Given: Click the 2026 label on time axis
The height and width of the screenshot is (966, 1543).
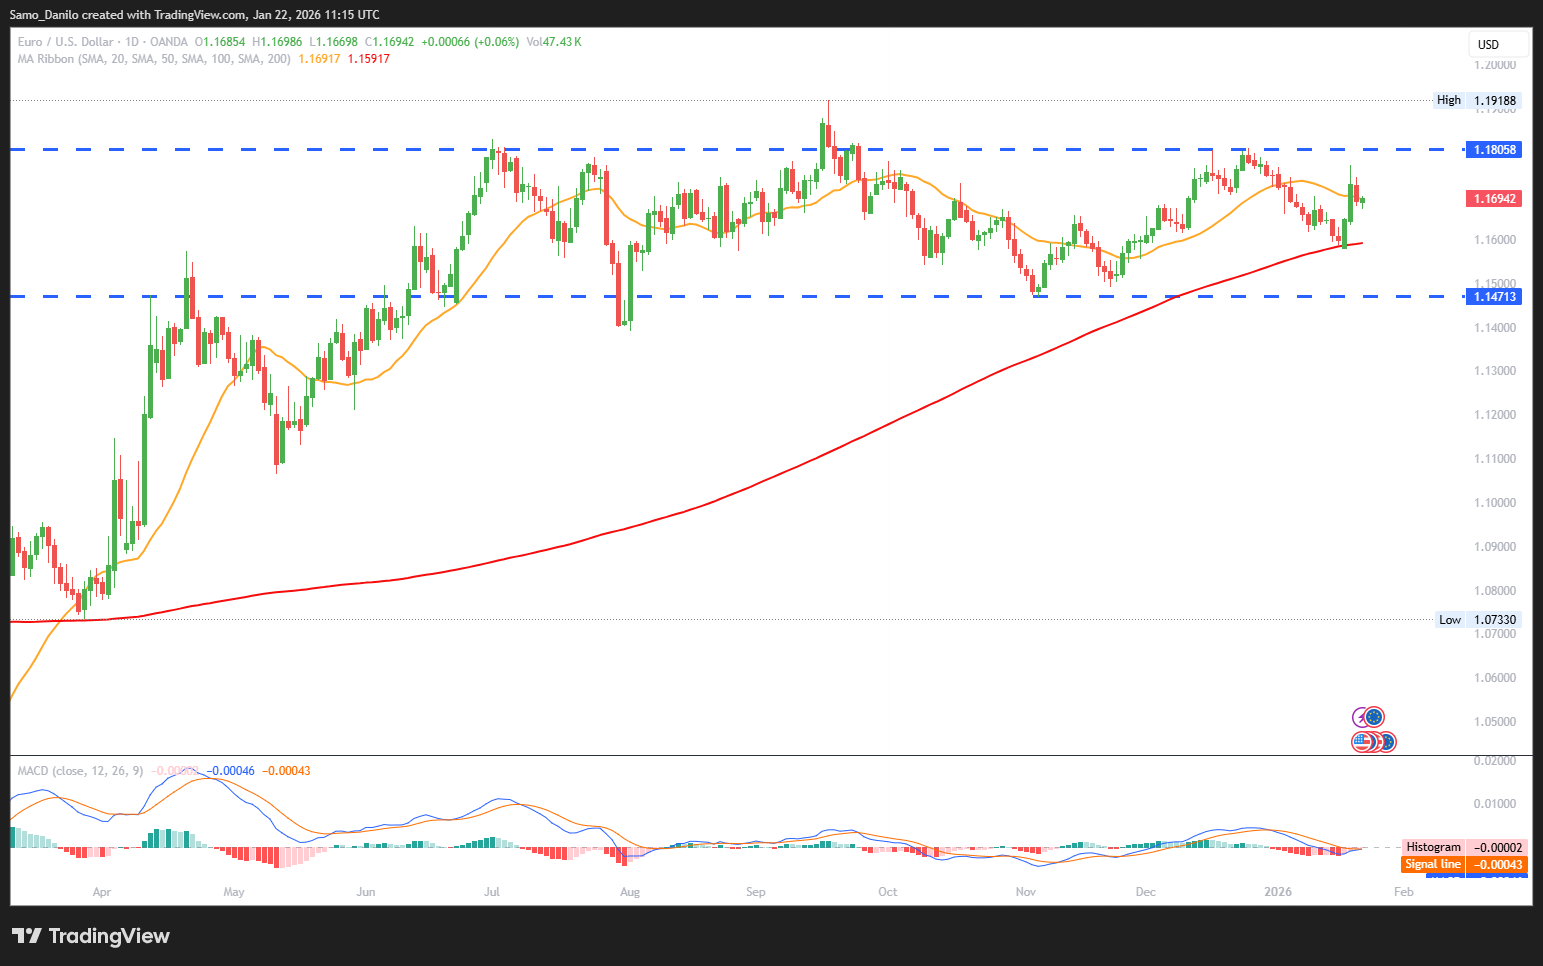Looking at the screenshot, I should click(x=1277, y=892).
